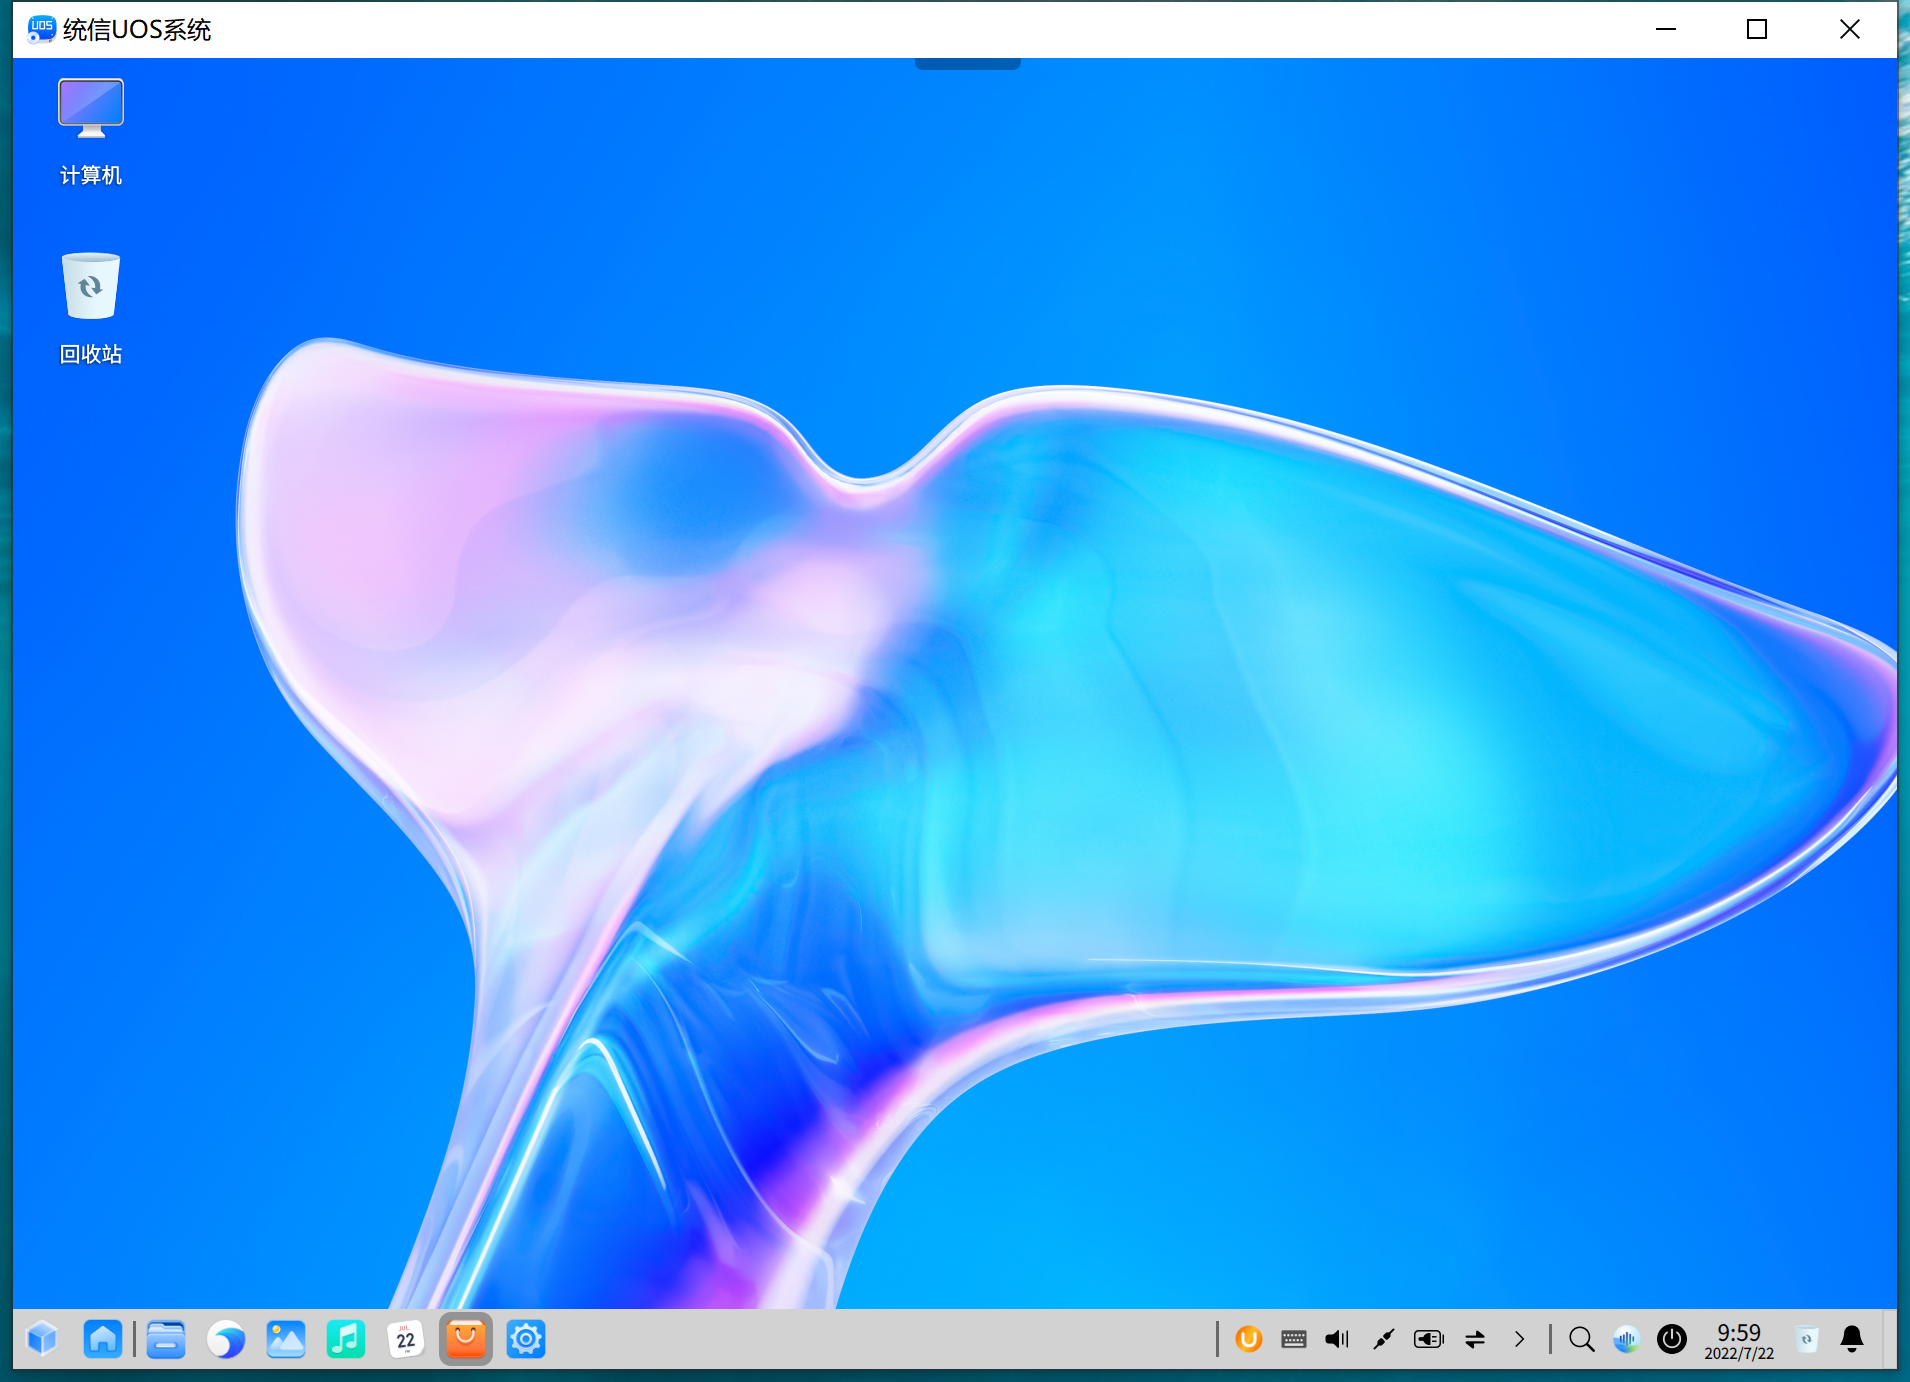Screen dimensions: 1910x1382
Task: Launch the web browser from the dock
Action: [x=226, y=1339]
